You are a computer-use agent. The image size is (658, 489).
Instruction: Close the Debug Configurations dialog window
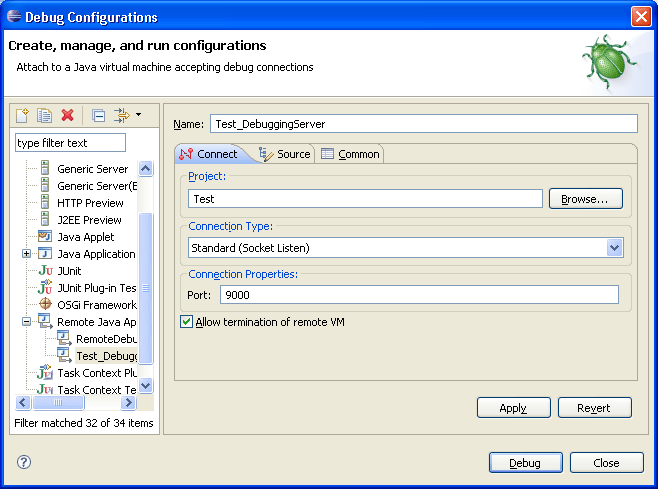coord(641,17)
